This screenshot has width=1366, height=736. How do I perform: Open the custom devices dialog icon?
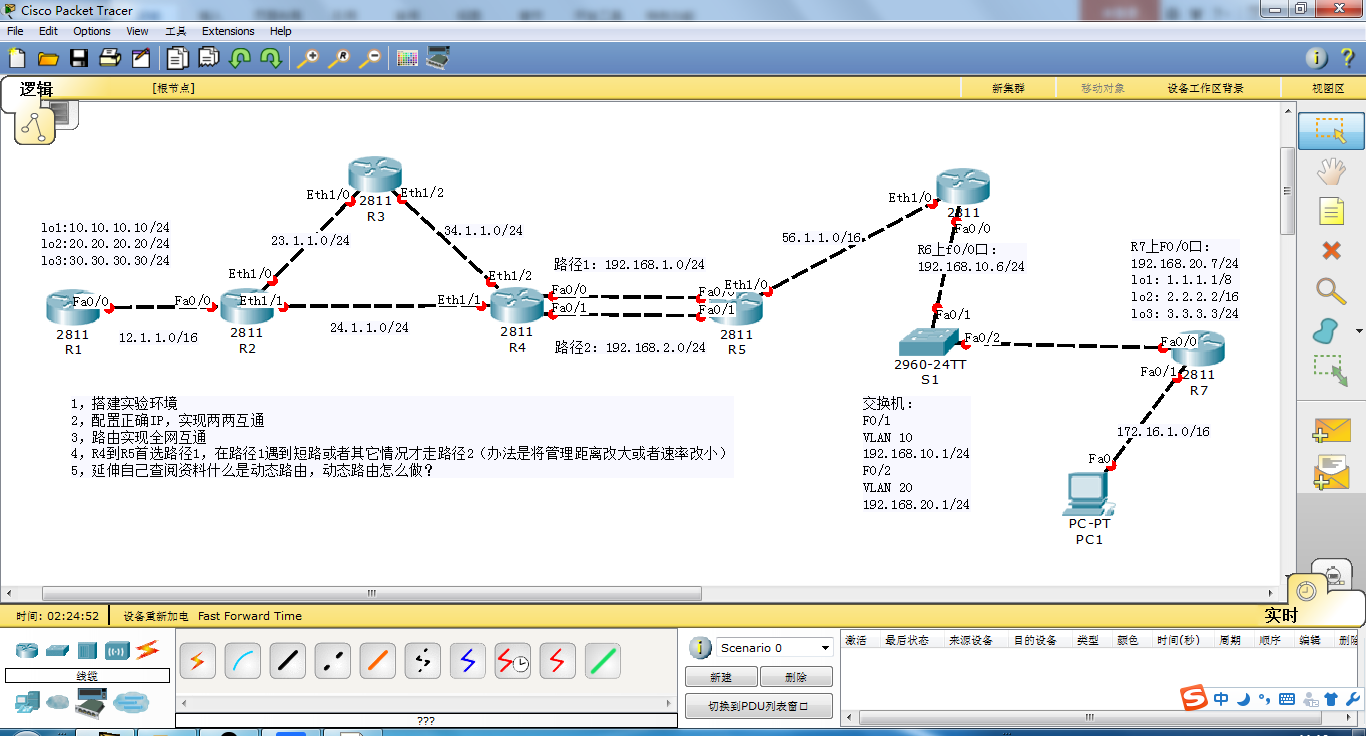438,58
